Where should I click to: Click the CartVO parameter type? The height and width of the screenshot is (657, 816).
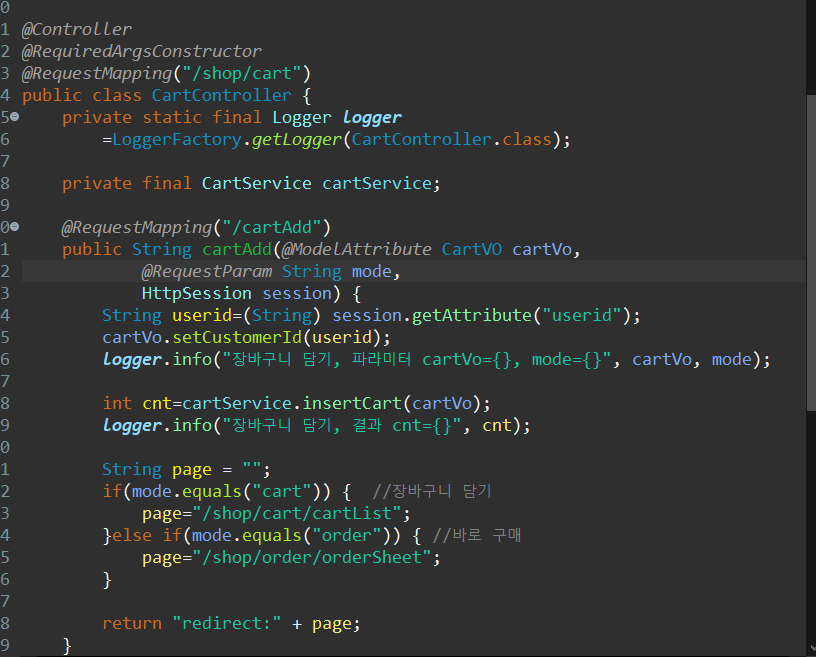[x=472, y=249]
